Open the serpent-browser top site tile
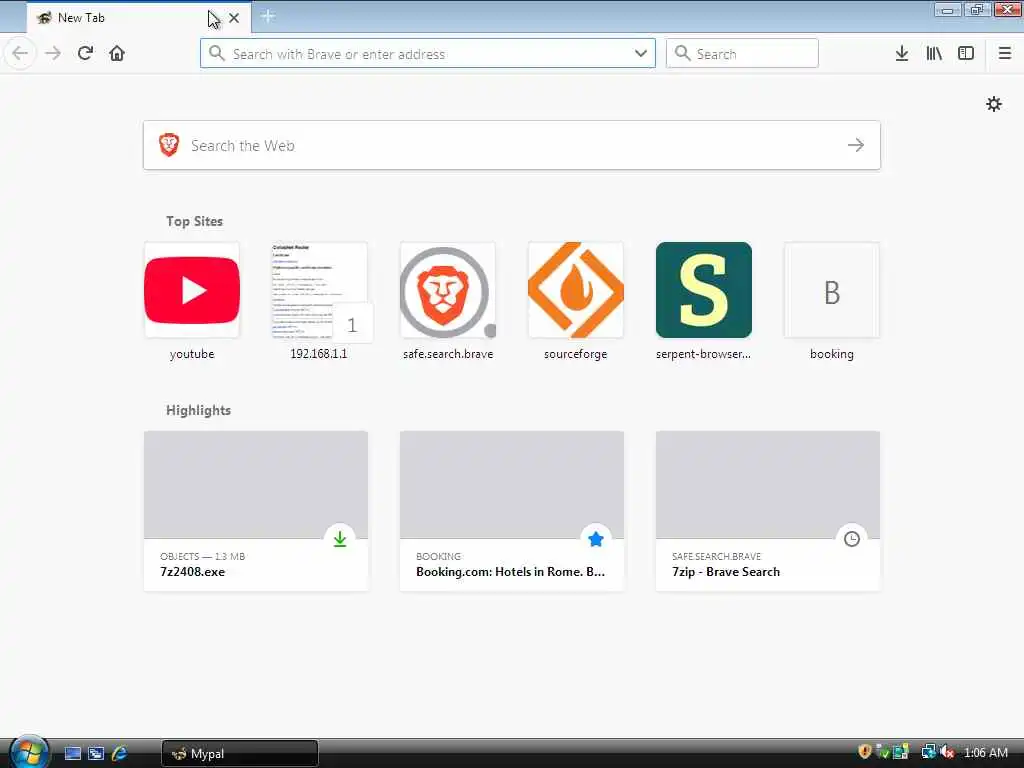Screen dimensions: 1024x768 pos(703,290)
